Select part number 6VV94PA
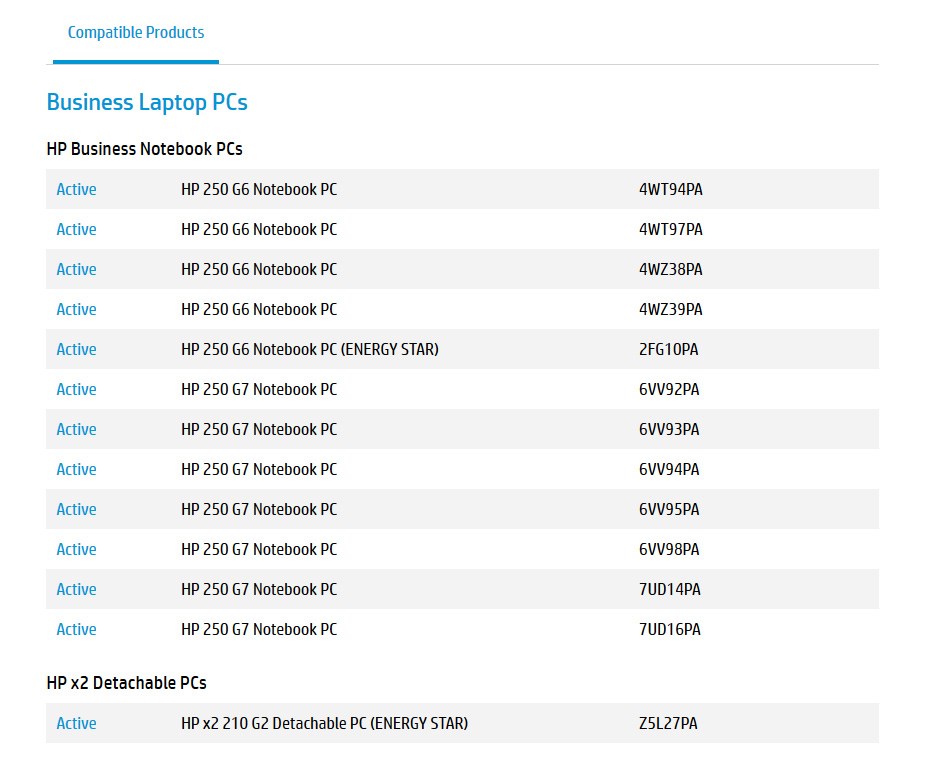The image size is (925, 770). coord(669,470)
